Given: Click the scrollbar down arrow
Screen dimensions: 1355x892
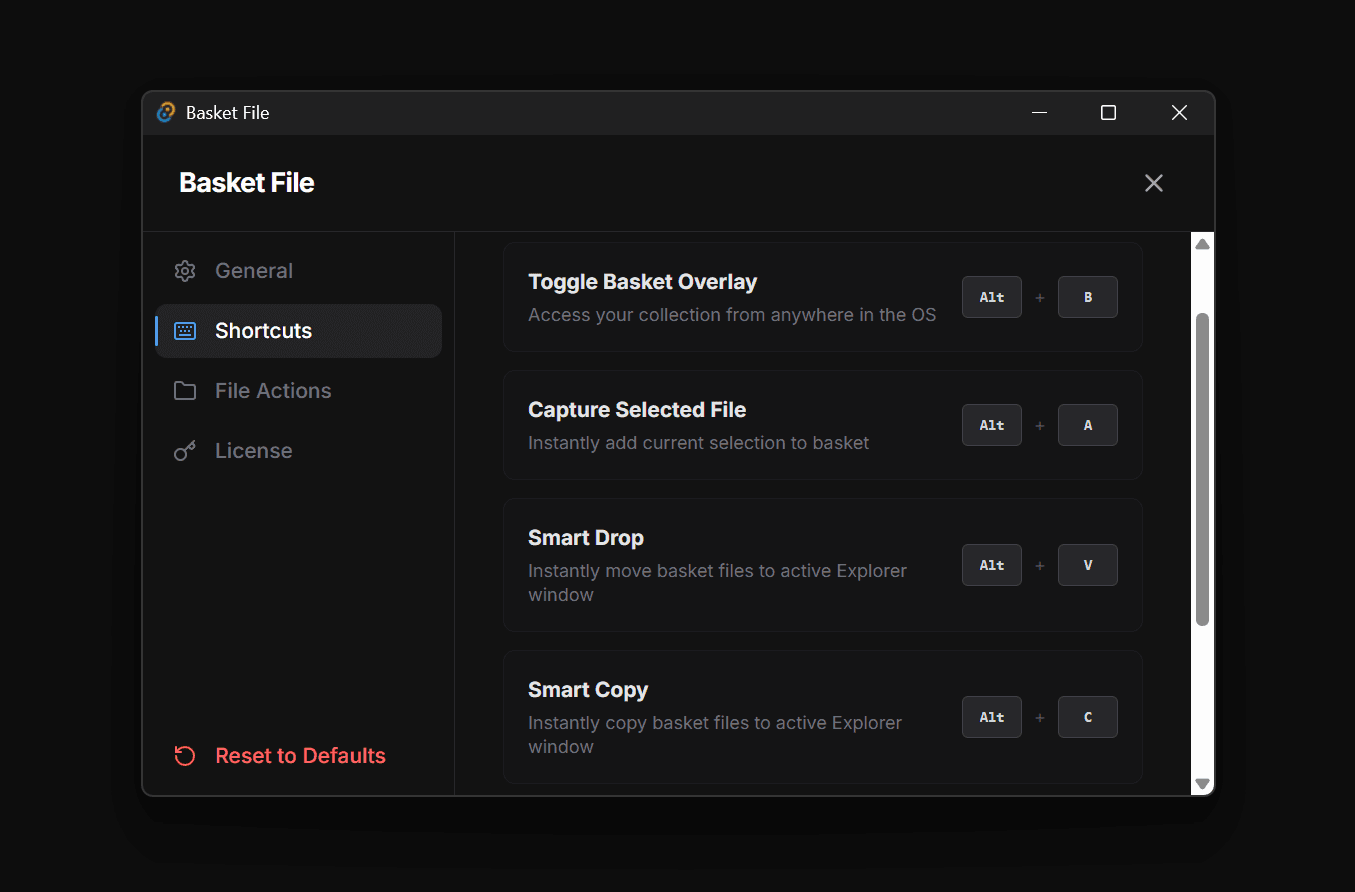Looking at the screenshot, I should tap(1203, 784).
